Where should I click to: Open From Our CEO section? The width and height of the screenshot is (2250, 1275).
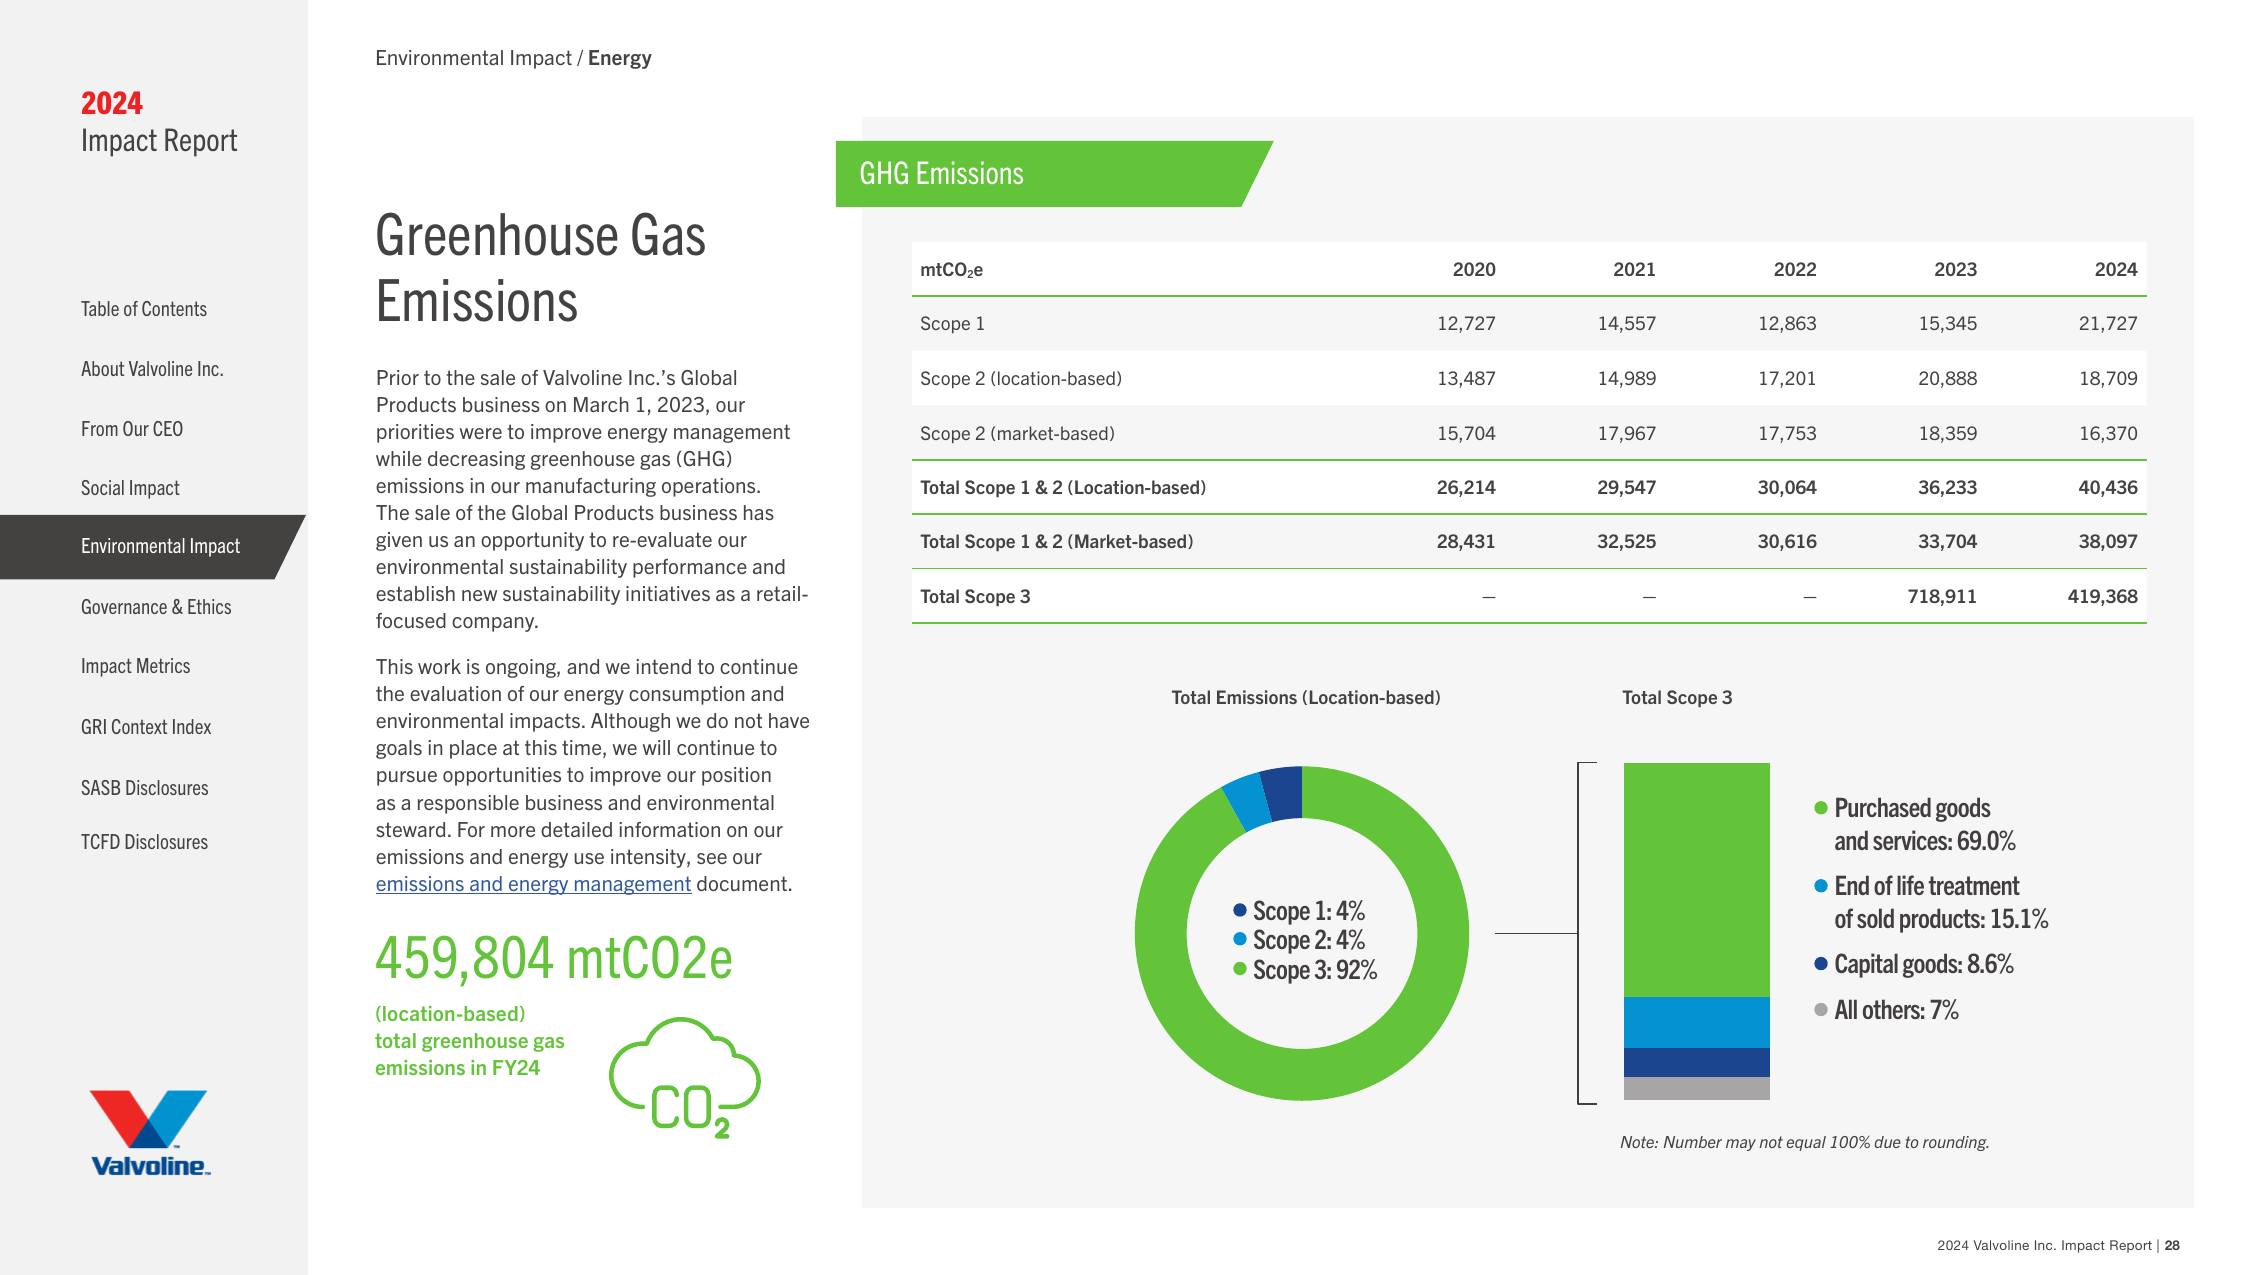click(132, 429)
